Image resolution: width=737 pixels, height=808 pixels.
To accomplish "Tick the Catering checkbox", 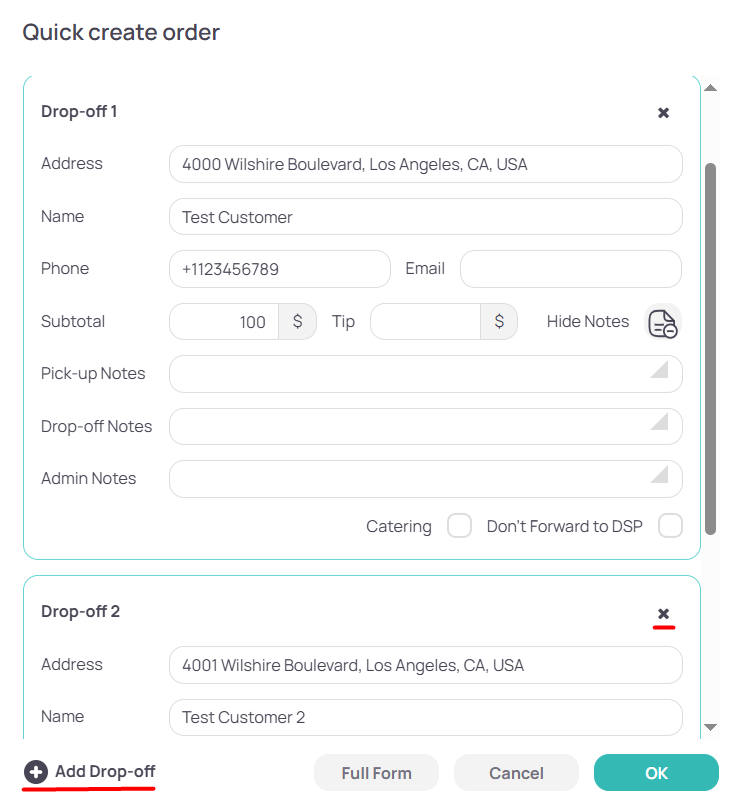I will [459, 526].
